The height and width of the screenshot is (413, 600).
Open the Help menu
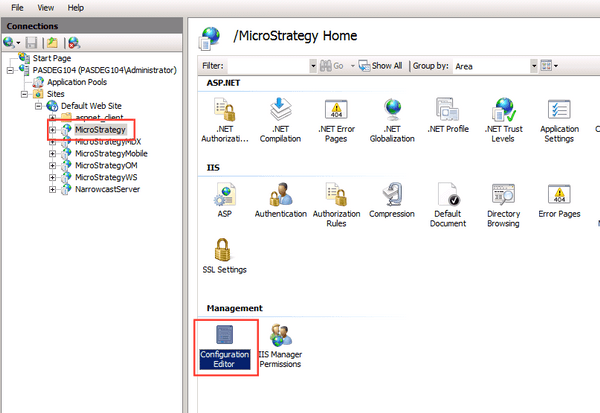(76, 8)
